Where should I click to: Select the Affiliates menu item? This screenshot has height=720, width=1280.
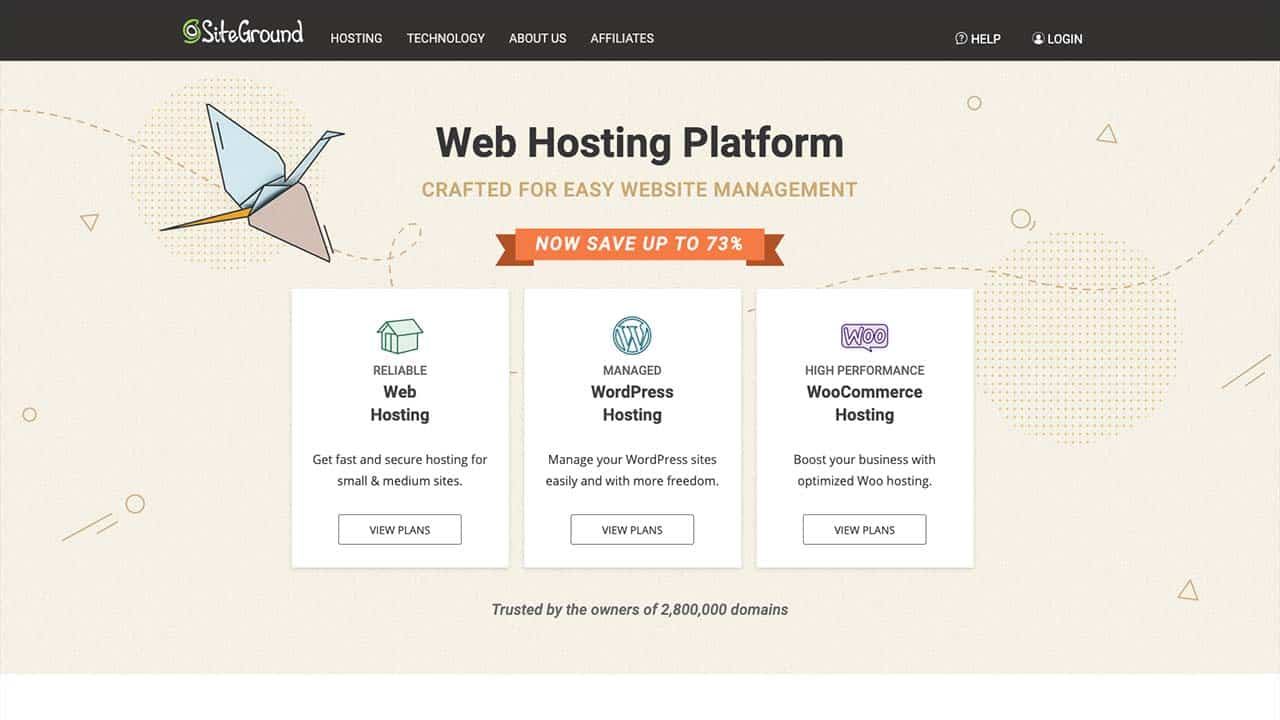point(622,38)
